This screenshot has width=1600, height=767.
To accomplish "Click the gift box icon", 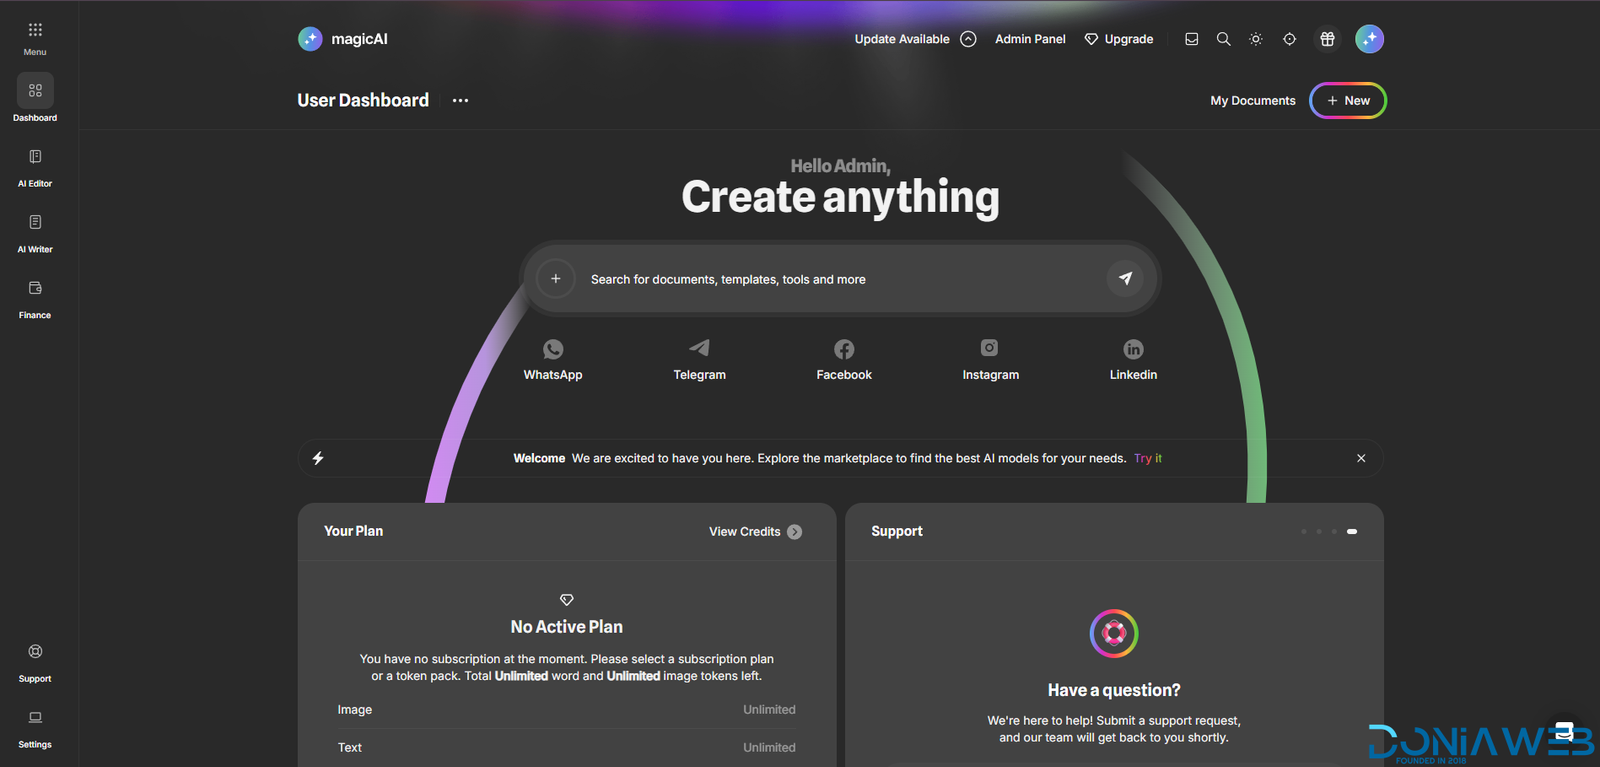I will pyautogui.click(x=1327, y=39).
